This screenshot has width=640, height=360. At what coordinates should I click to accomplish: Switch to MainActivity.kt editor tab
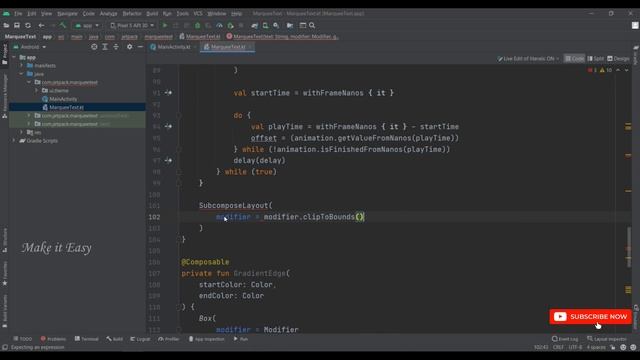(173, 47)
